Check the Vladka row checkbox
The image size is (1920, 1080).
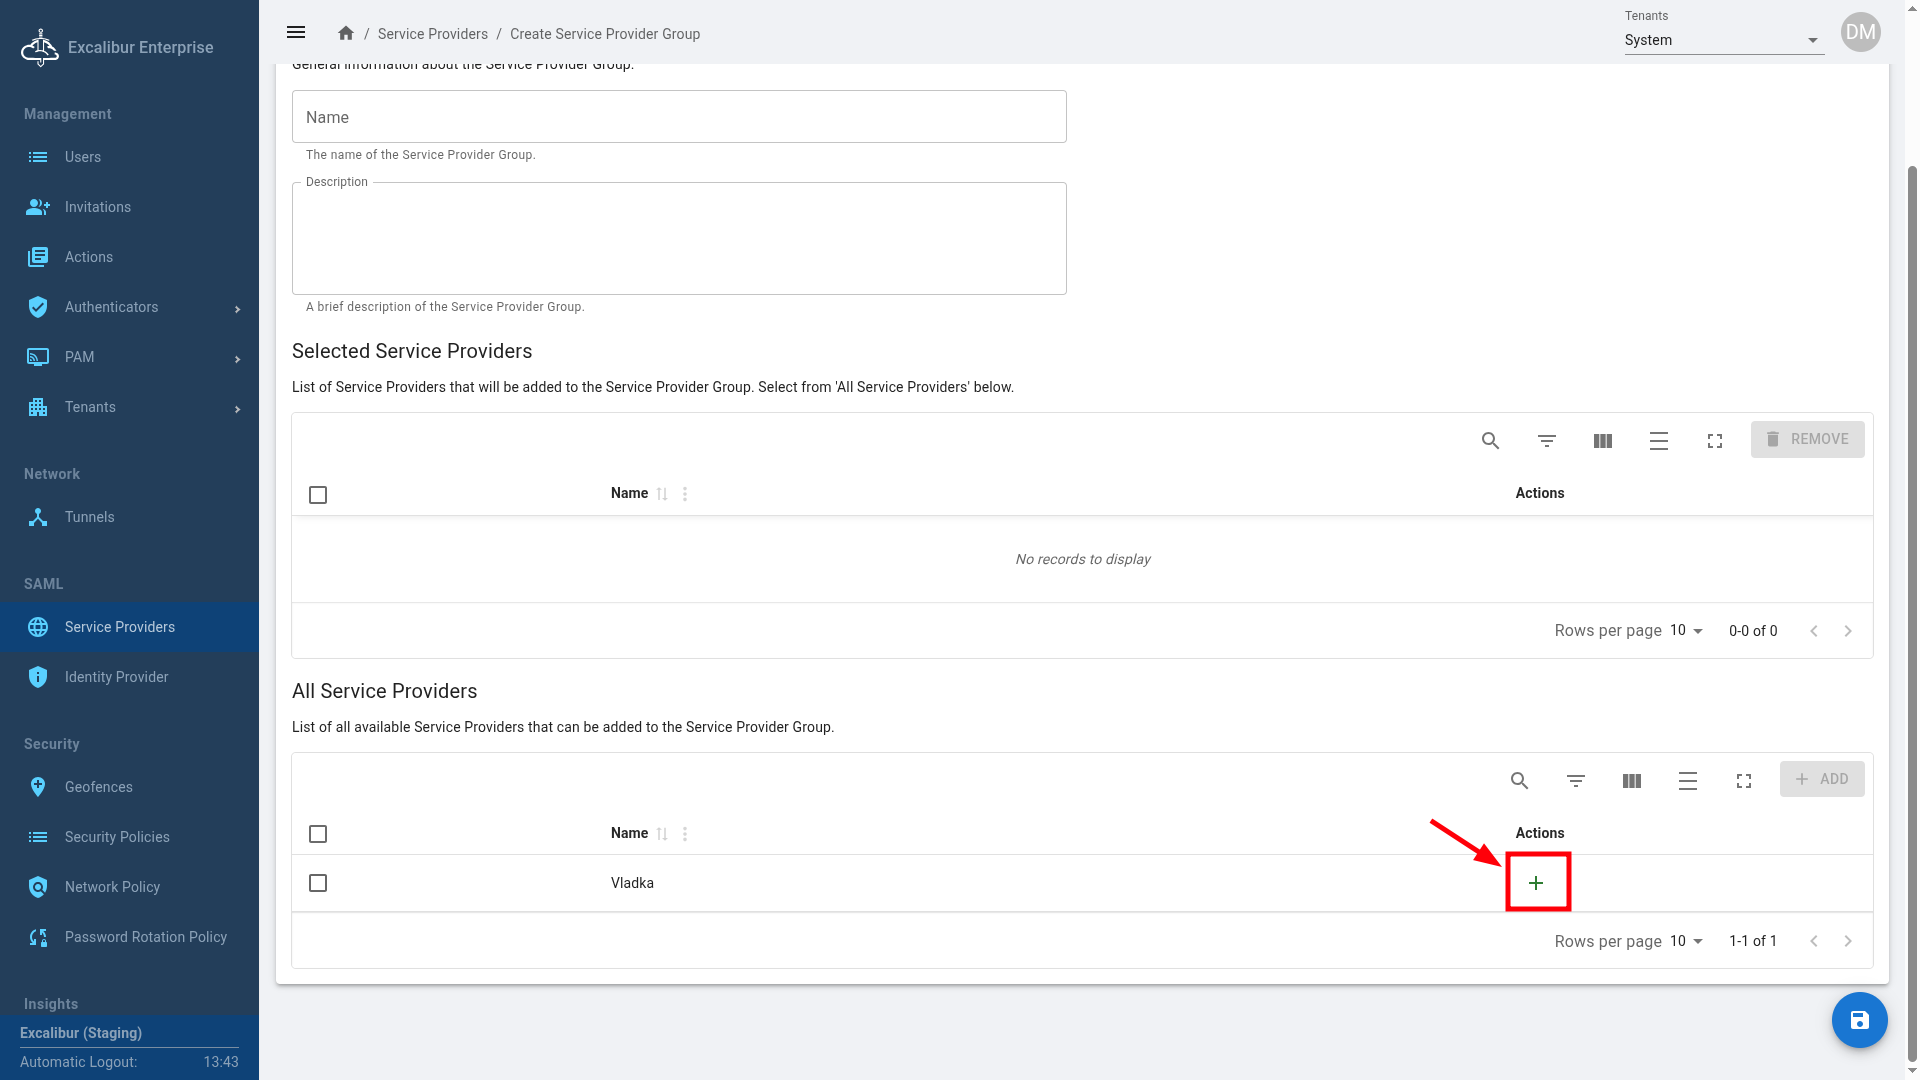click(318, 883)
